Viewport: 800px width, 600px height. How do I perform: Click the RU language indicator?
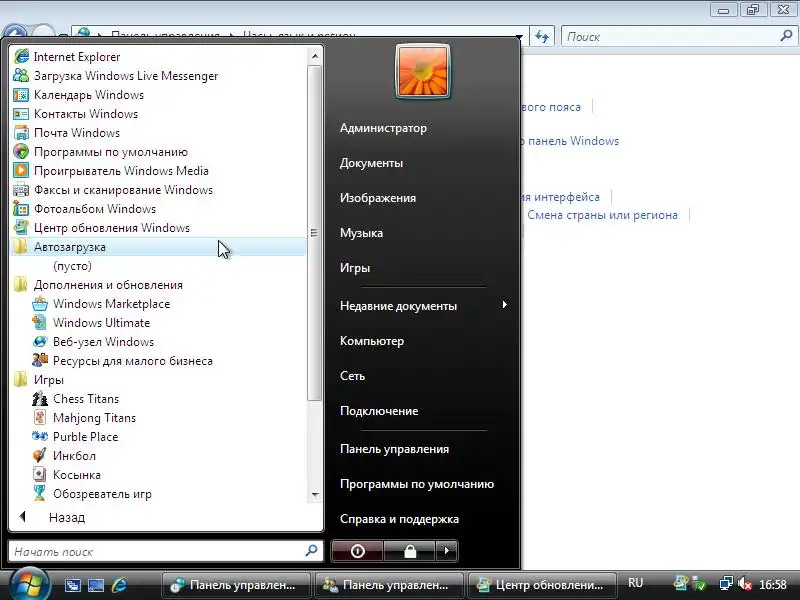click(635, 583)
